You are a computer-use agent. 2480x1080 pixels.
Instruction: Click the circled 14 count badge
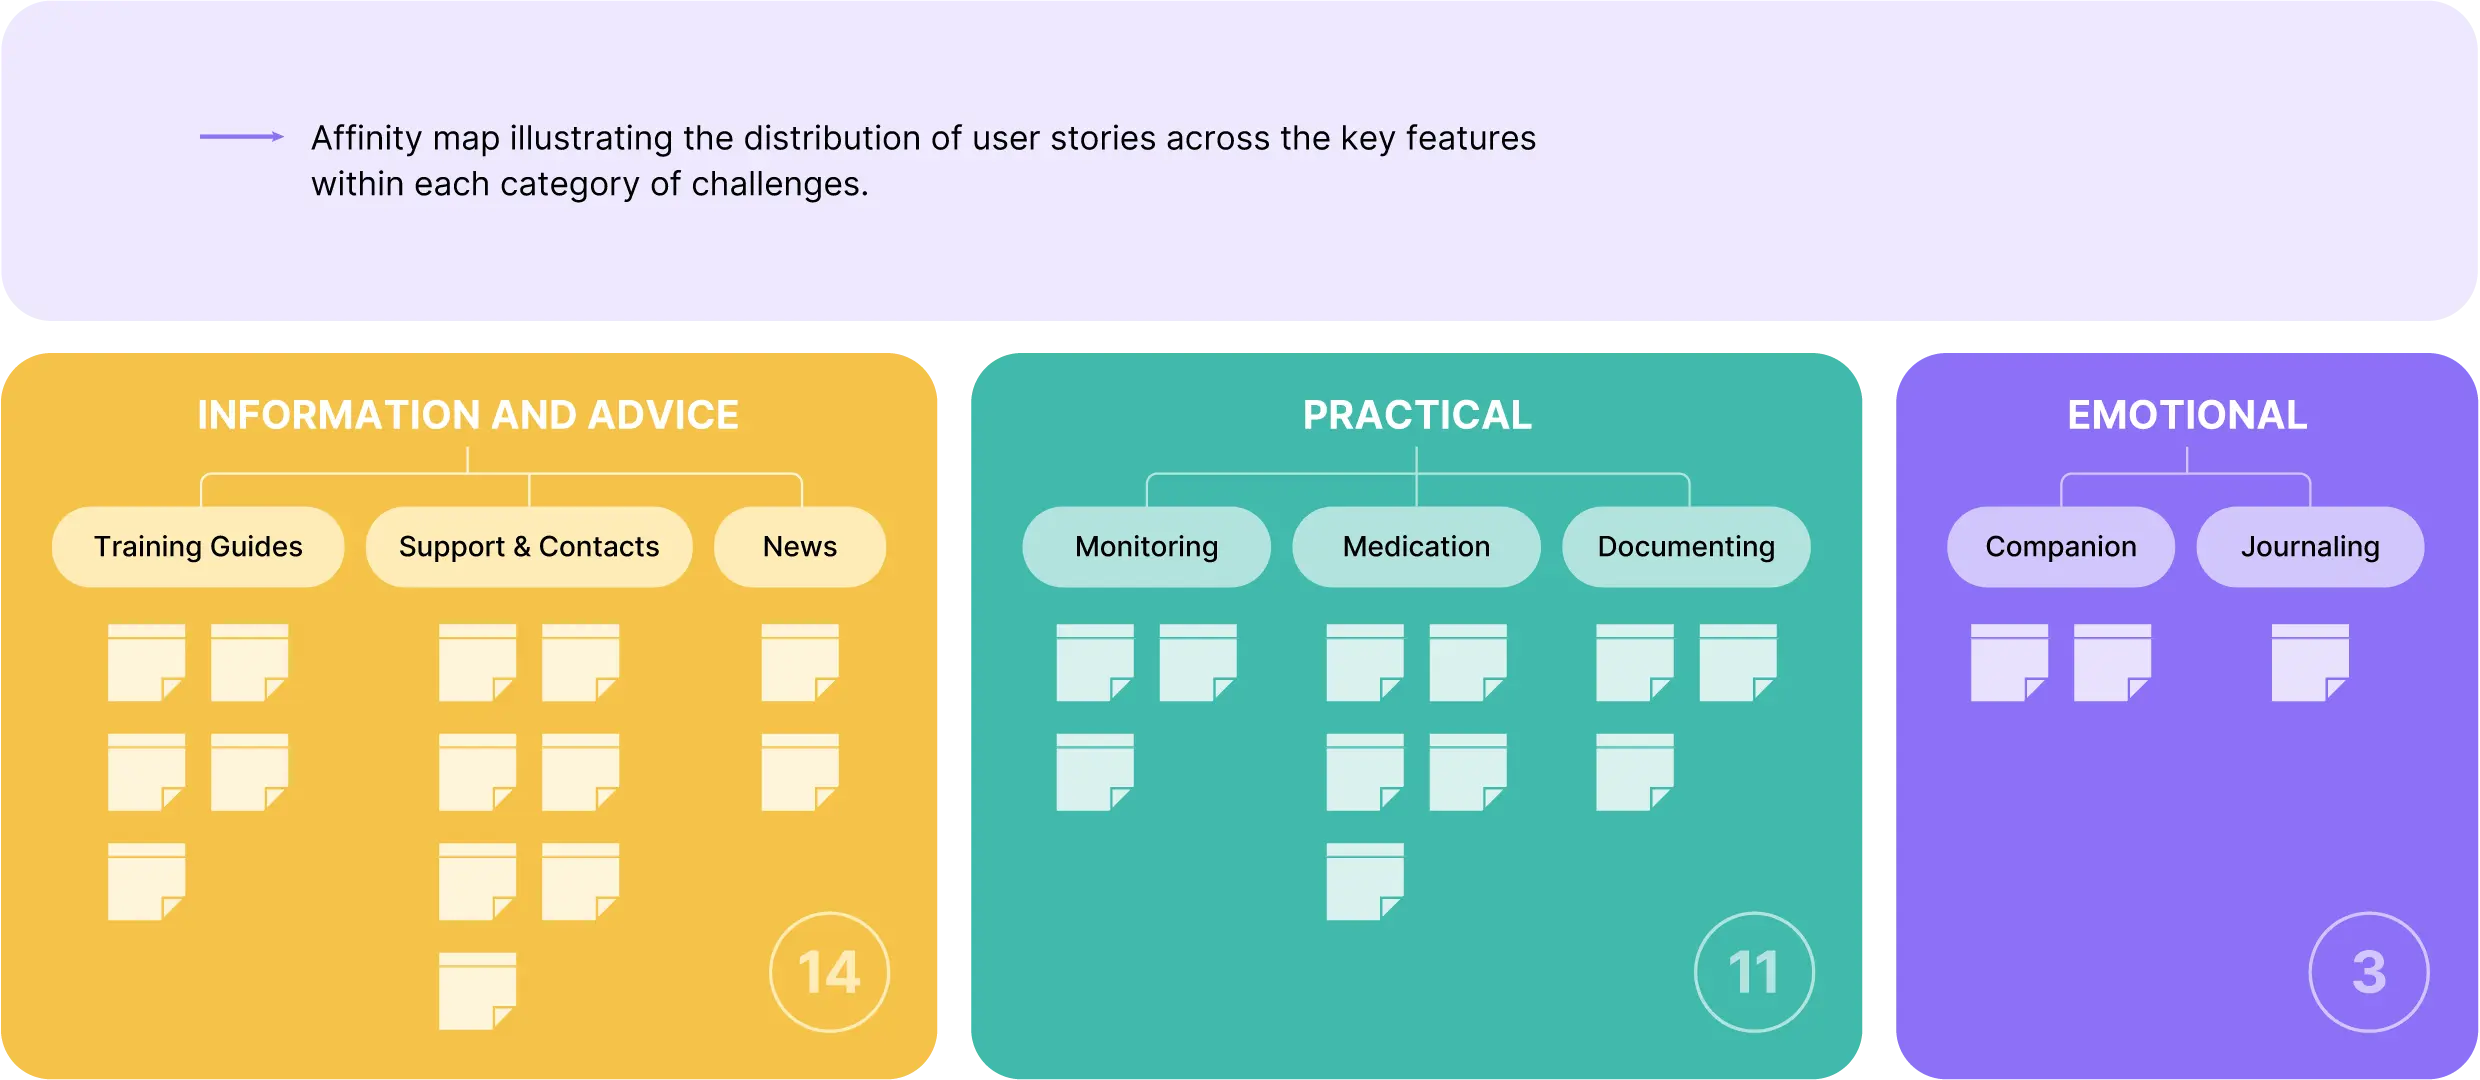click(829, 972)
